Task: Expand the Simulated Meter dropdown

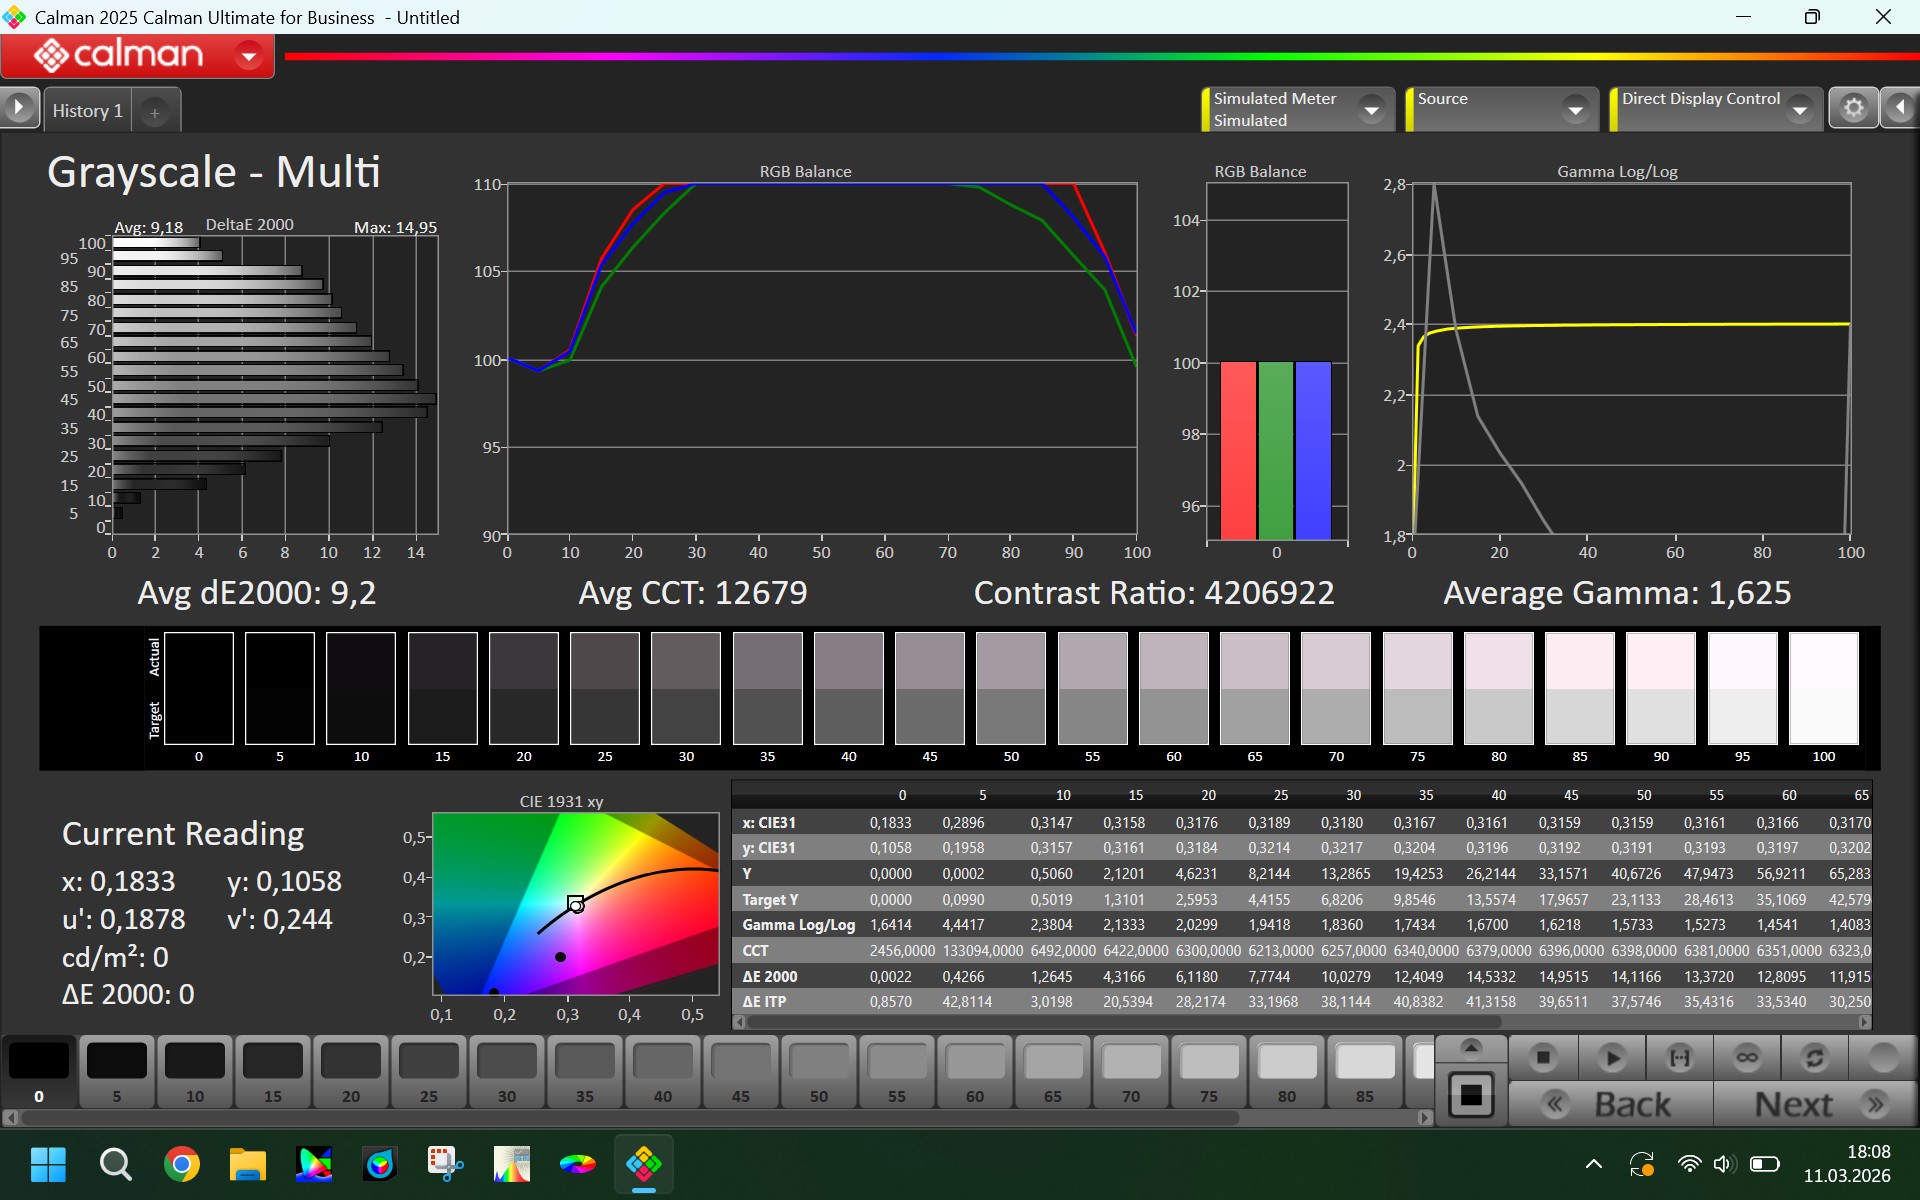Action: [1372, 109]
